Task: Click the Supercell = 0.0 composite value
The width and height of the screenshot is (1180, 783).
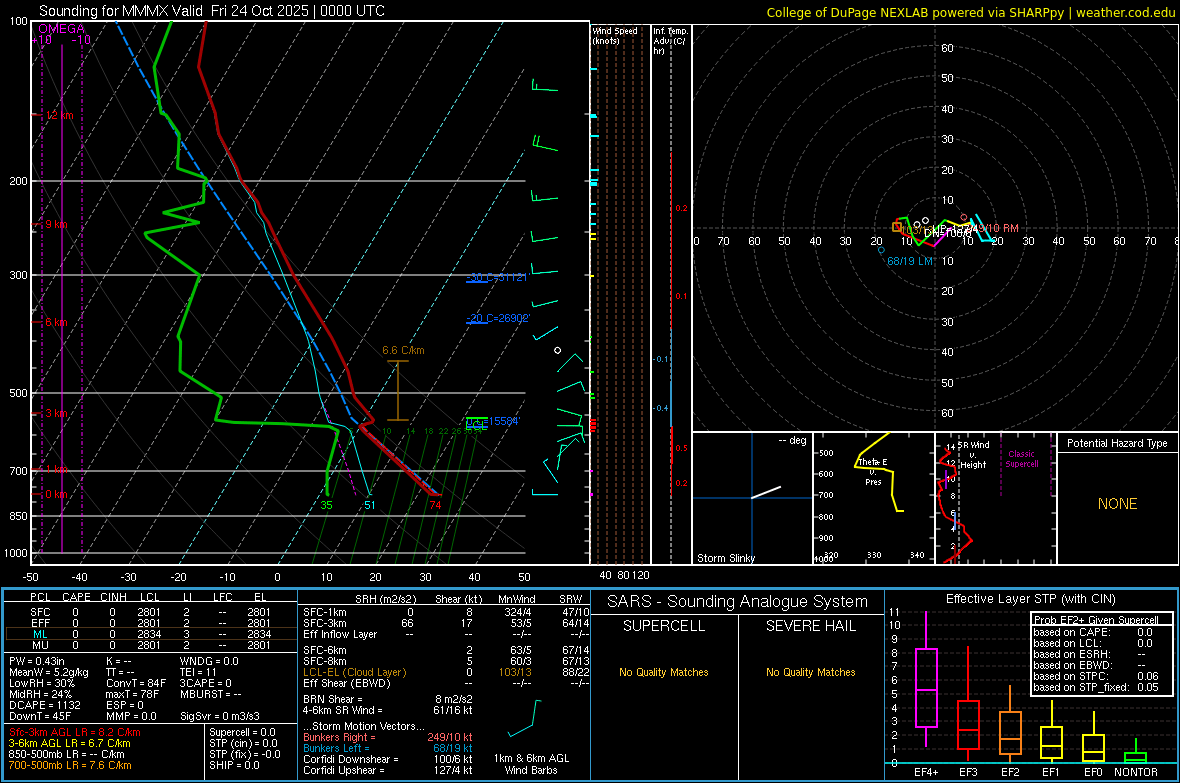Action: tap(242, 732)
